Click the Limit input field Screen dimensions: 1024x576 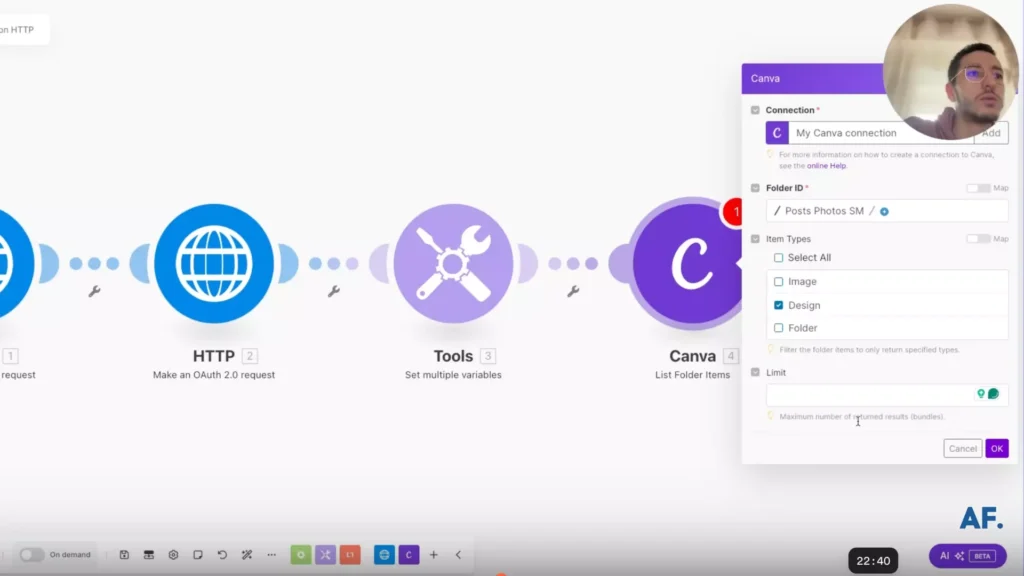pyautogui.click(x=887, y=394)
